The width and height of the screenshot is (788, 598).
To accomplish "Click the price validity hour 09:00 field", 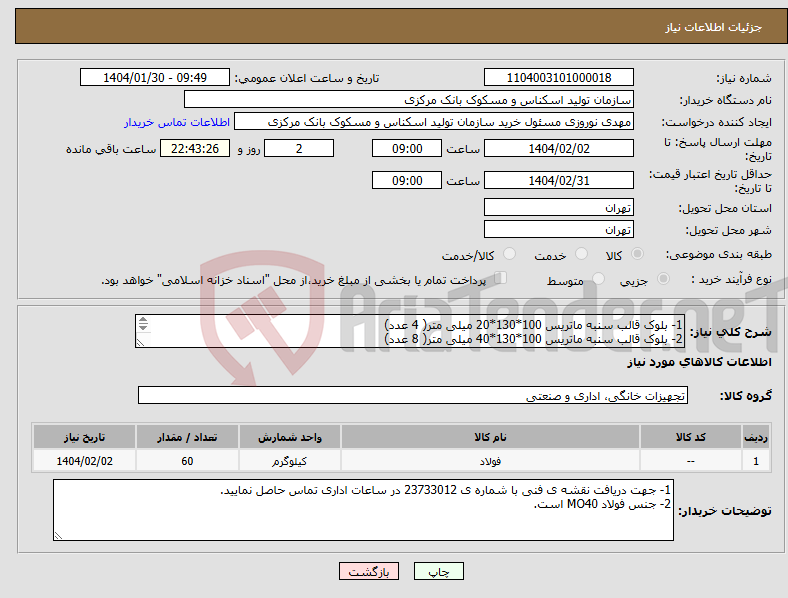I will tap(407, 180).
